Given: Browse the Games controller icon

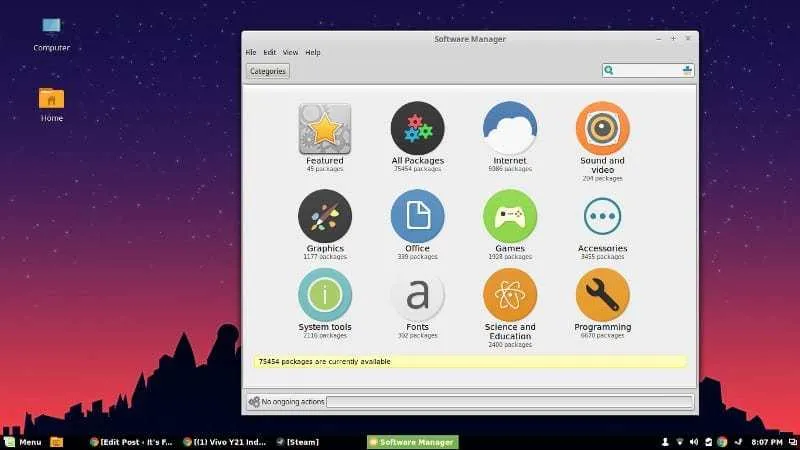Looking at the screenshot, I should (x=510, y=216).
